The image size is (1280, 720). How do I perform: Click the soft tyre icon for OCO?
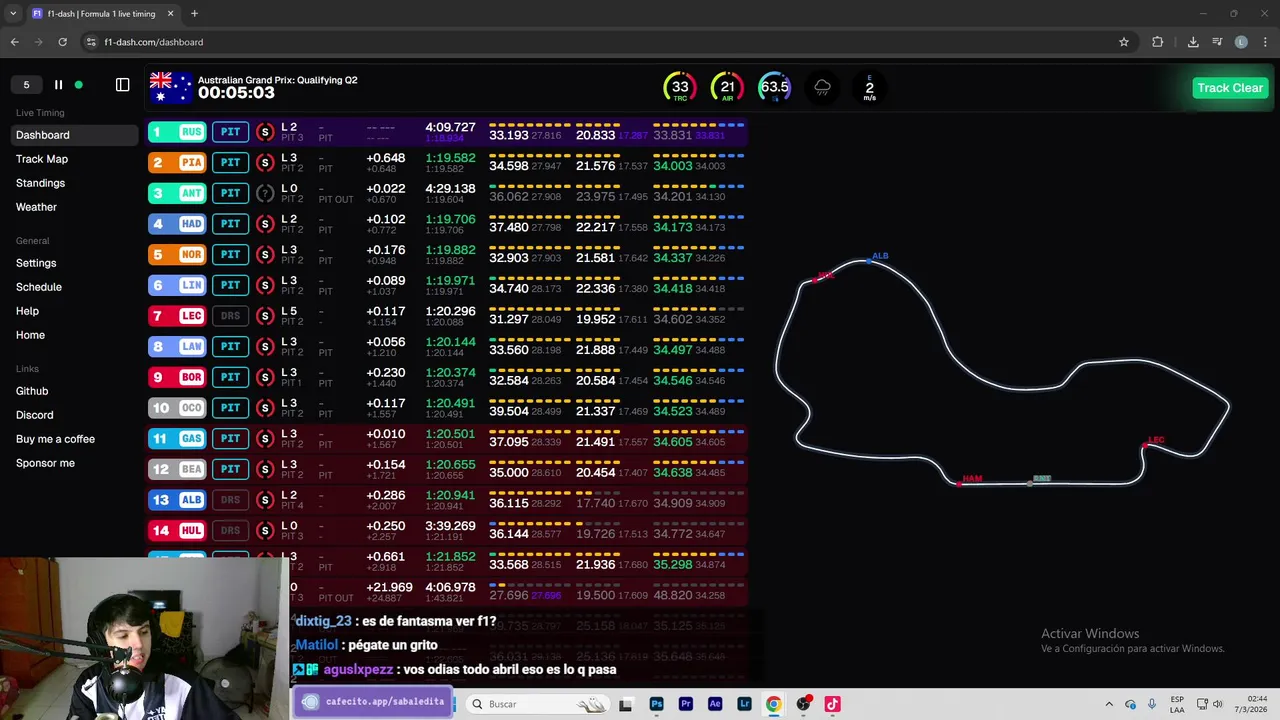265,408
